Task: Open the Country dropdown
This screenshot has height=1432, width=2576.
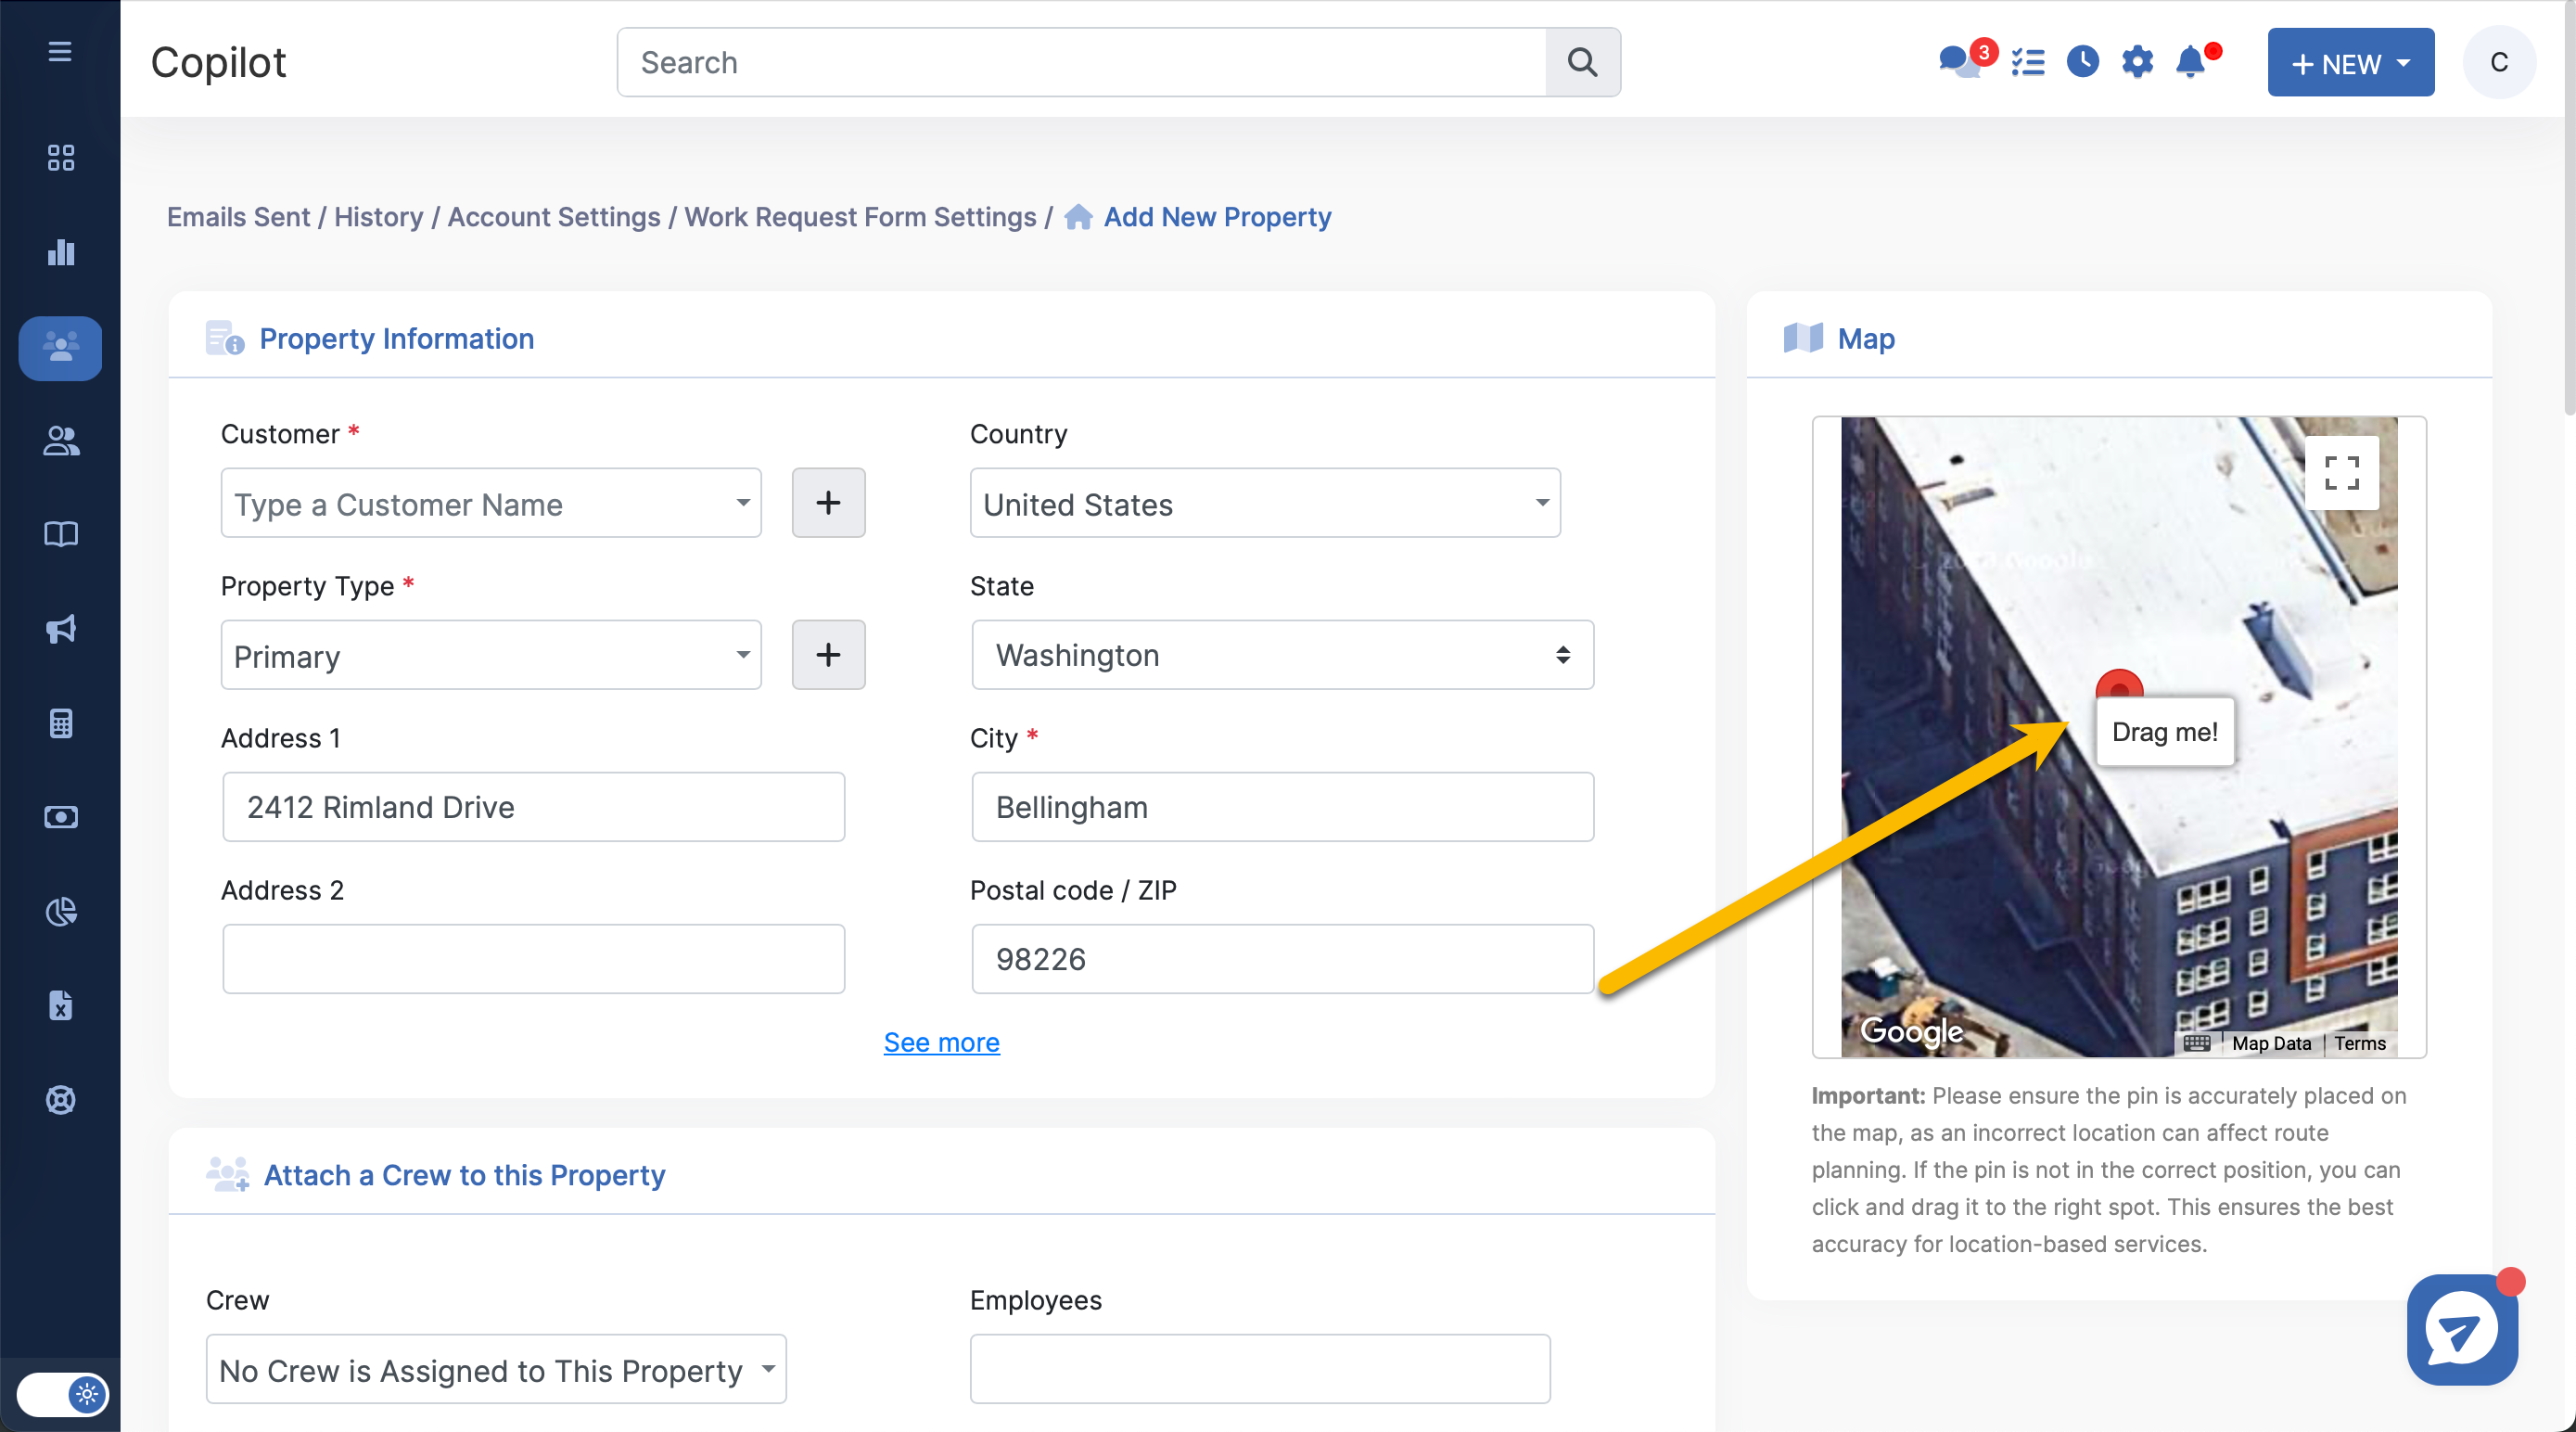Action: click(x=1265, y=503)
